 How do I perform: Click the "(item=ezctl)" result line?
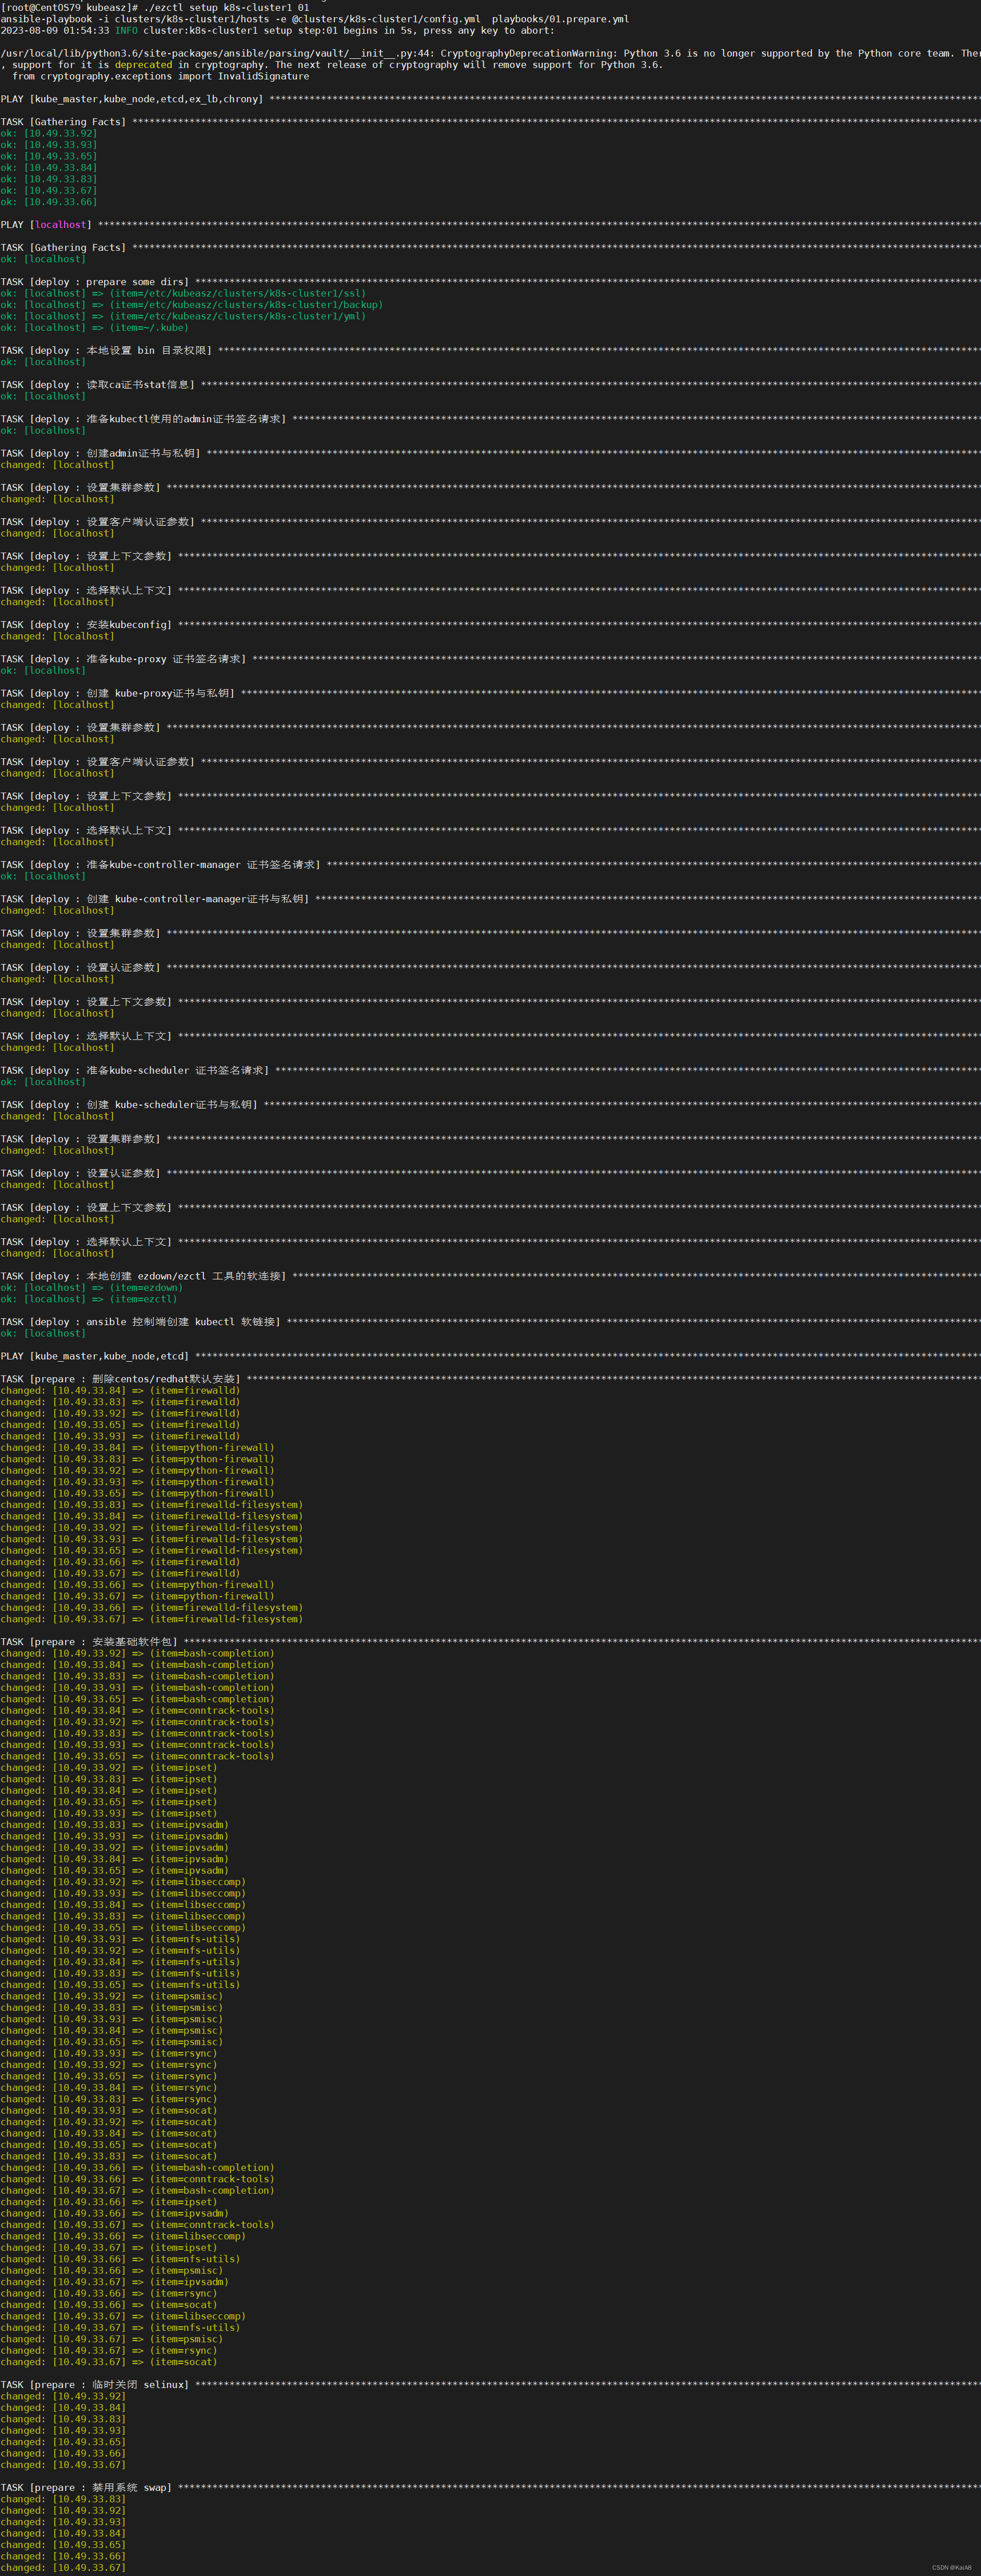(89, 1299)
